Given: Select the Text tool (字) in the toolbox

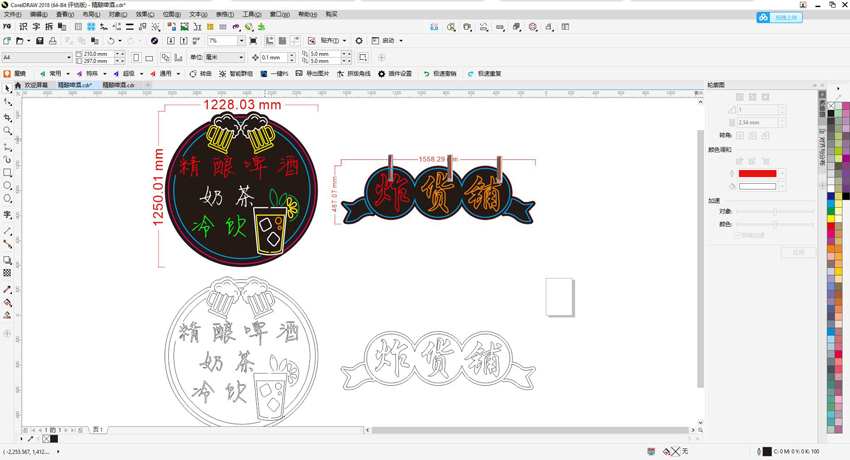Looking at the screenshot, I should pyautogui.click(x=8, y=215).
